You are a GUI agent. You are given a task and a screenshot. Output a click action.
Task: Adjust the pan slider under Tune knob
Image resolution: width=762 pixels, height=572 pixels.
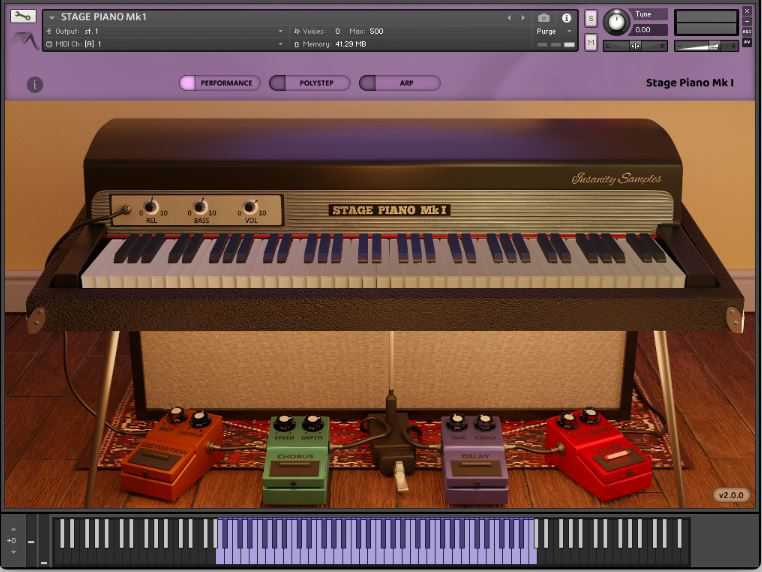tap(635, 45)
